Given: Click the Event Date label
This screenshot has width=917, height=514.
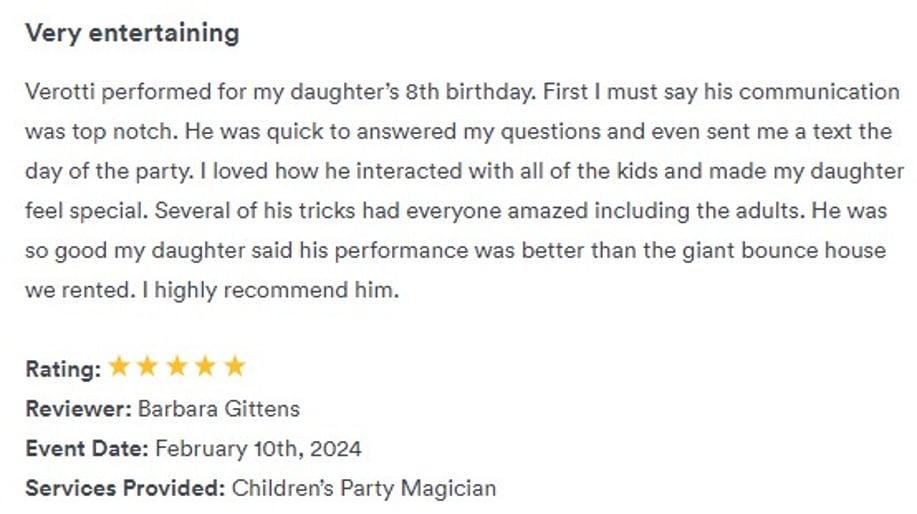Looking at the screenshot, I should [87, 449].
